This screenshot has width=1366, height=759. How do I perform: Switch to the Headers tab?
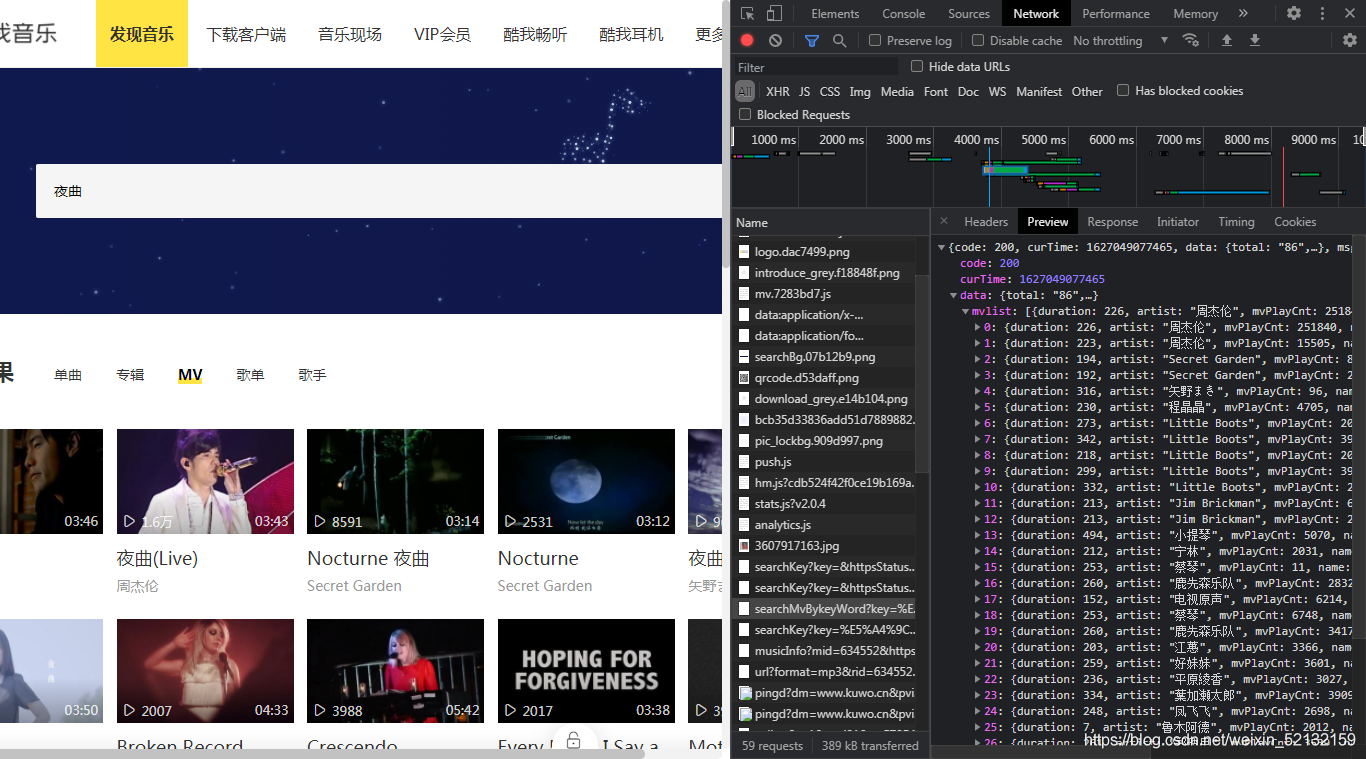point(986,221)
